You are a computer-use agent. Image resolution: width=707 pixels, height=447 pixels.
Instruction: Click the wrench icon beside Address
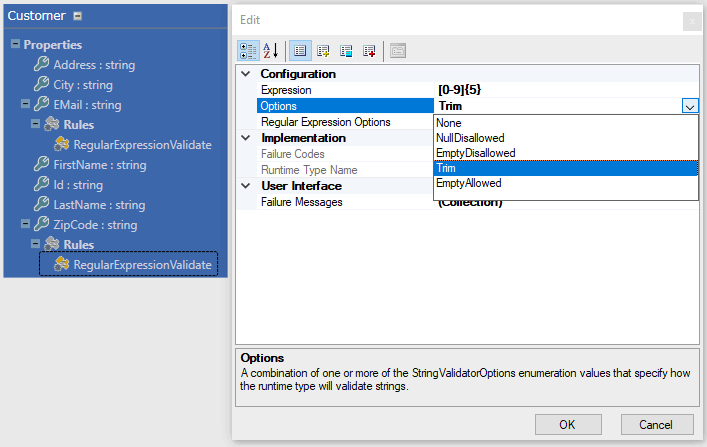[x=41, y=64]
